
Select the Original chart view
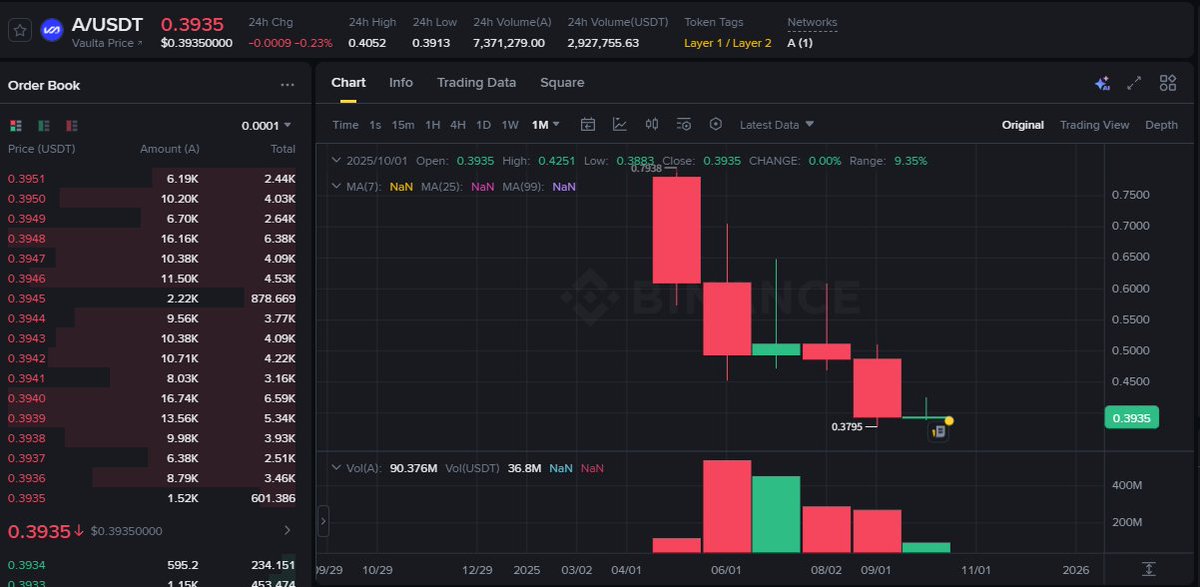pos(1023,125)
